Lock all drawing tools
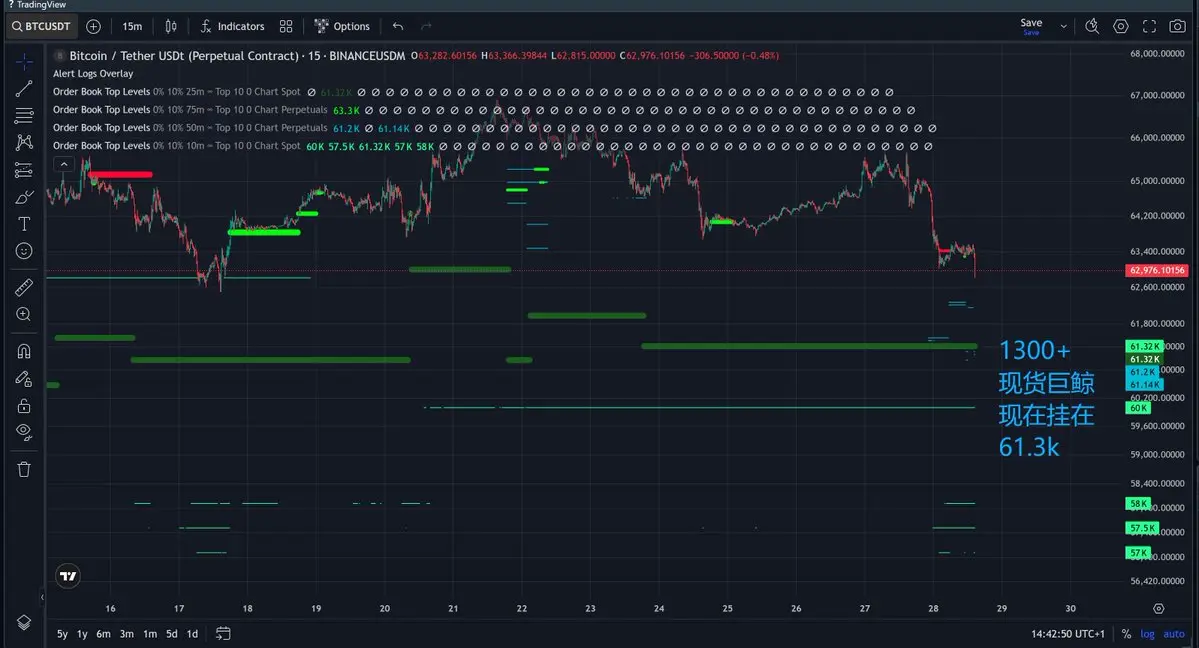The height and width of the screenshot is (648, 1199). 24,405
